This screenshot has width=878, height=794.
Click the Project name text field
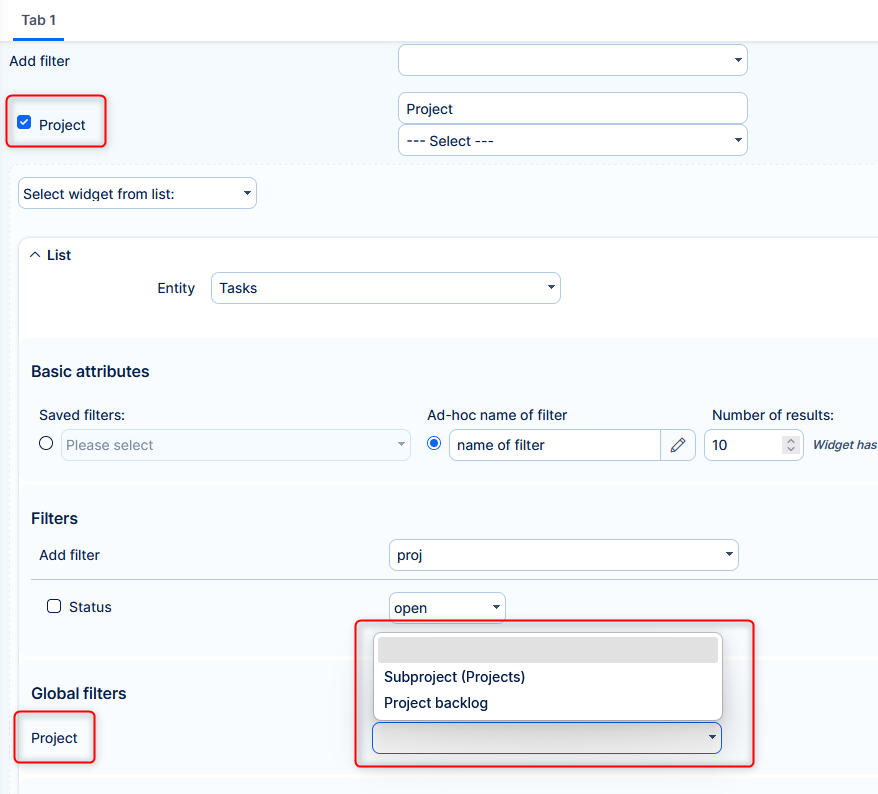pos(572,109)
